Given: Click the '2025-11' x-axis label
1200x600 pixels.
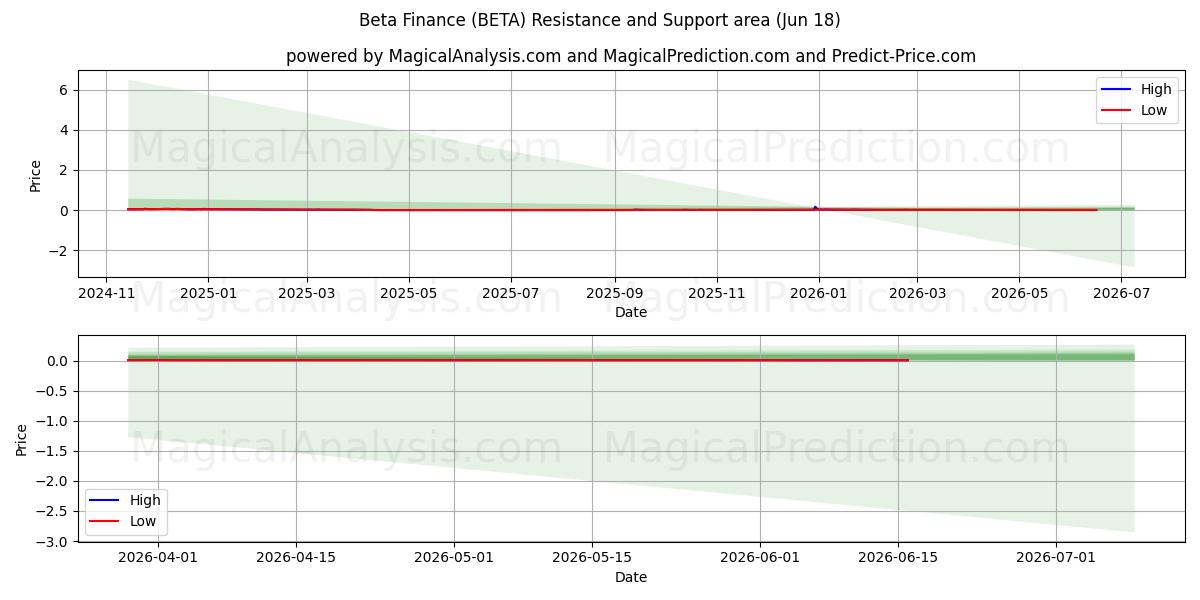Looking at the screenshot, I should pyautogui.click(x=716, y=294).
